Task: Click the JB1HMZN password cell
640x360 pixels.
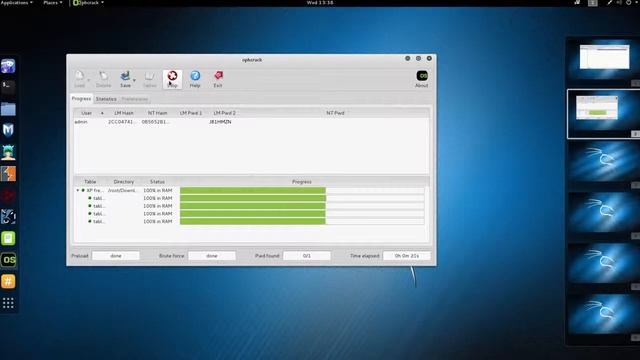Action: (x=220, y=122)
